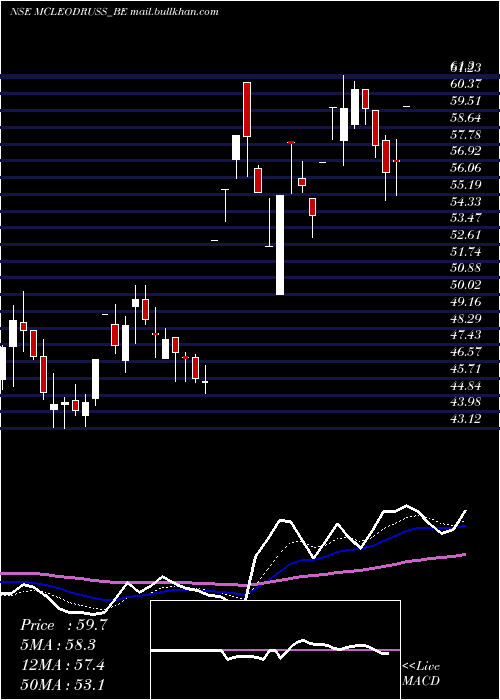Click the 44.84 price axis label
500x700 pixels.
(465, 386)
